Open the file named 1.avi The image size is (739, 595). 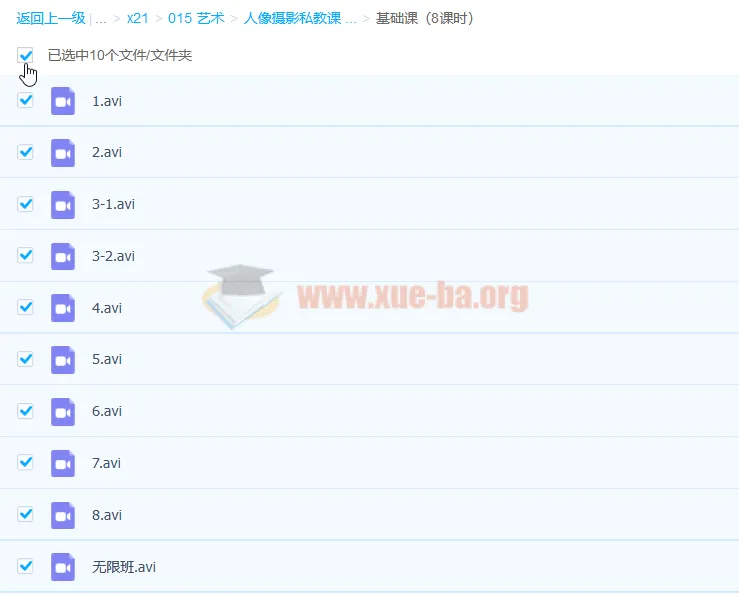point(107,101)
